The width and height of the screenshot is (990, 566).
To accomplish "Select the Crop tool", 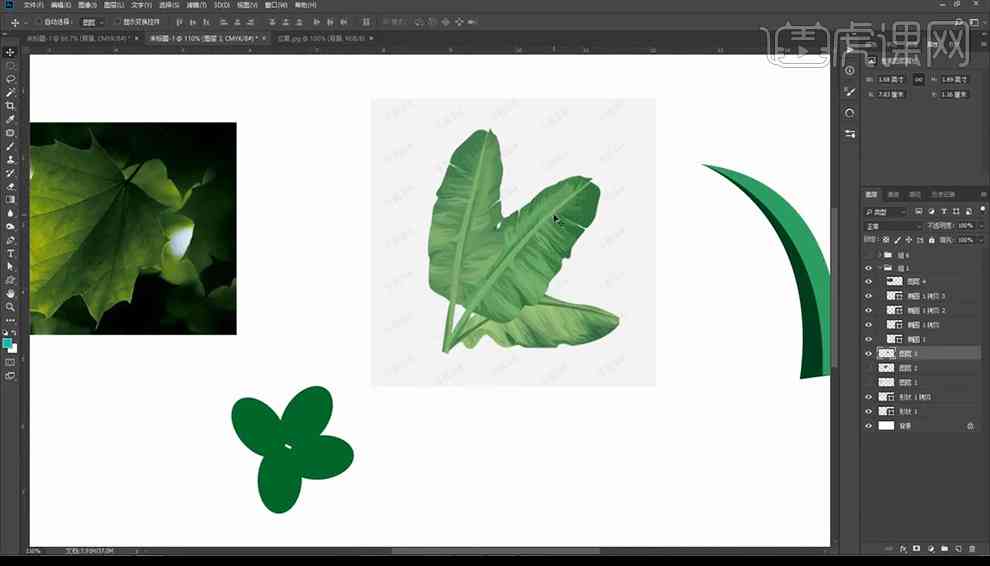I will [x=10, y=106].
